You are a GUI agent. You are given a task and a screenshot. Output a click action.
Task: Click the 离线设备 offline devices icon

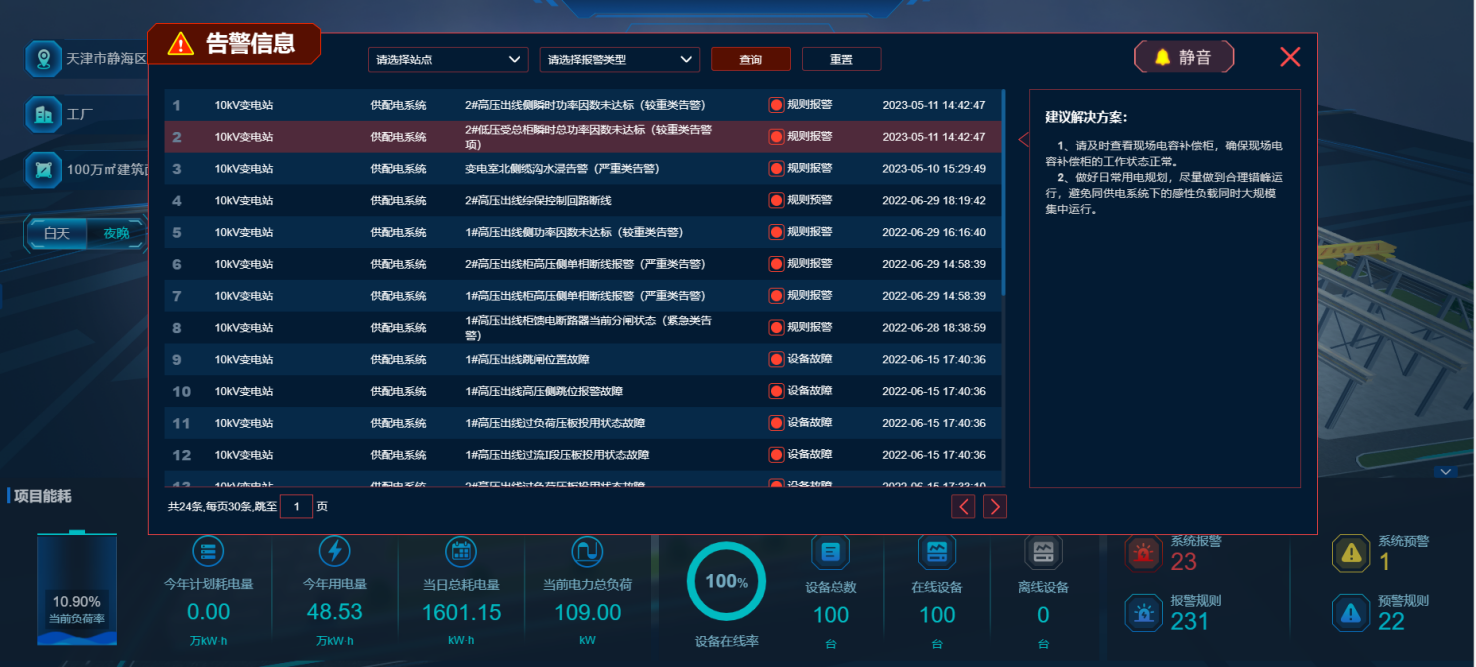[x=1043, y=551]
